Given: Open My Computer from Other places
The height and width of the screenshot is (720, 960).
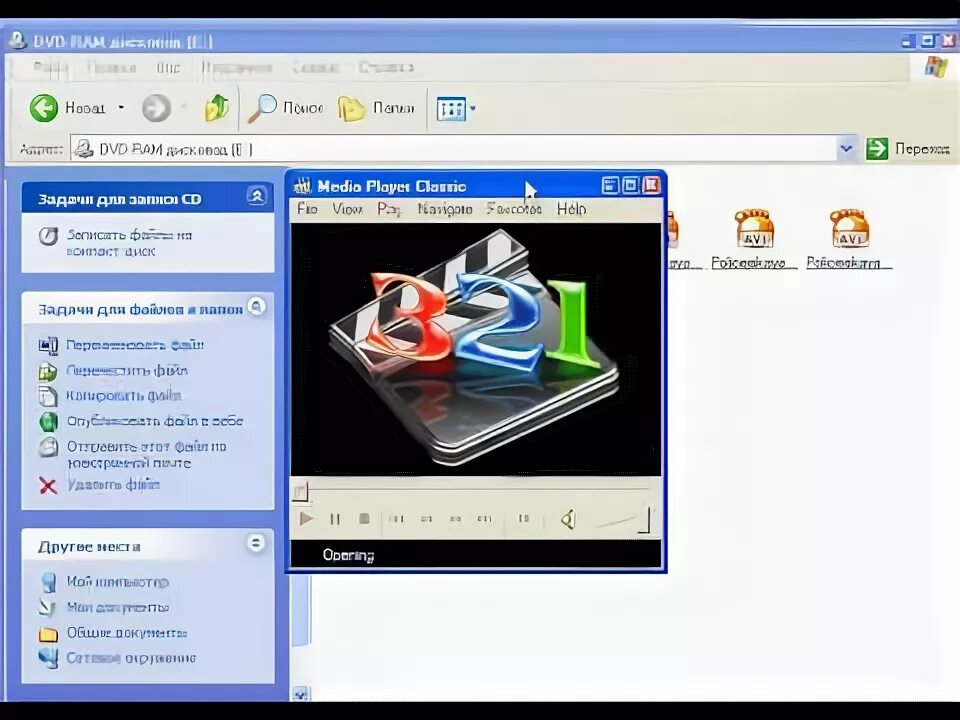Looking at the screenshot, I should click(x=118, y=582).
